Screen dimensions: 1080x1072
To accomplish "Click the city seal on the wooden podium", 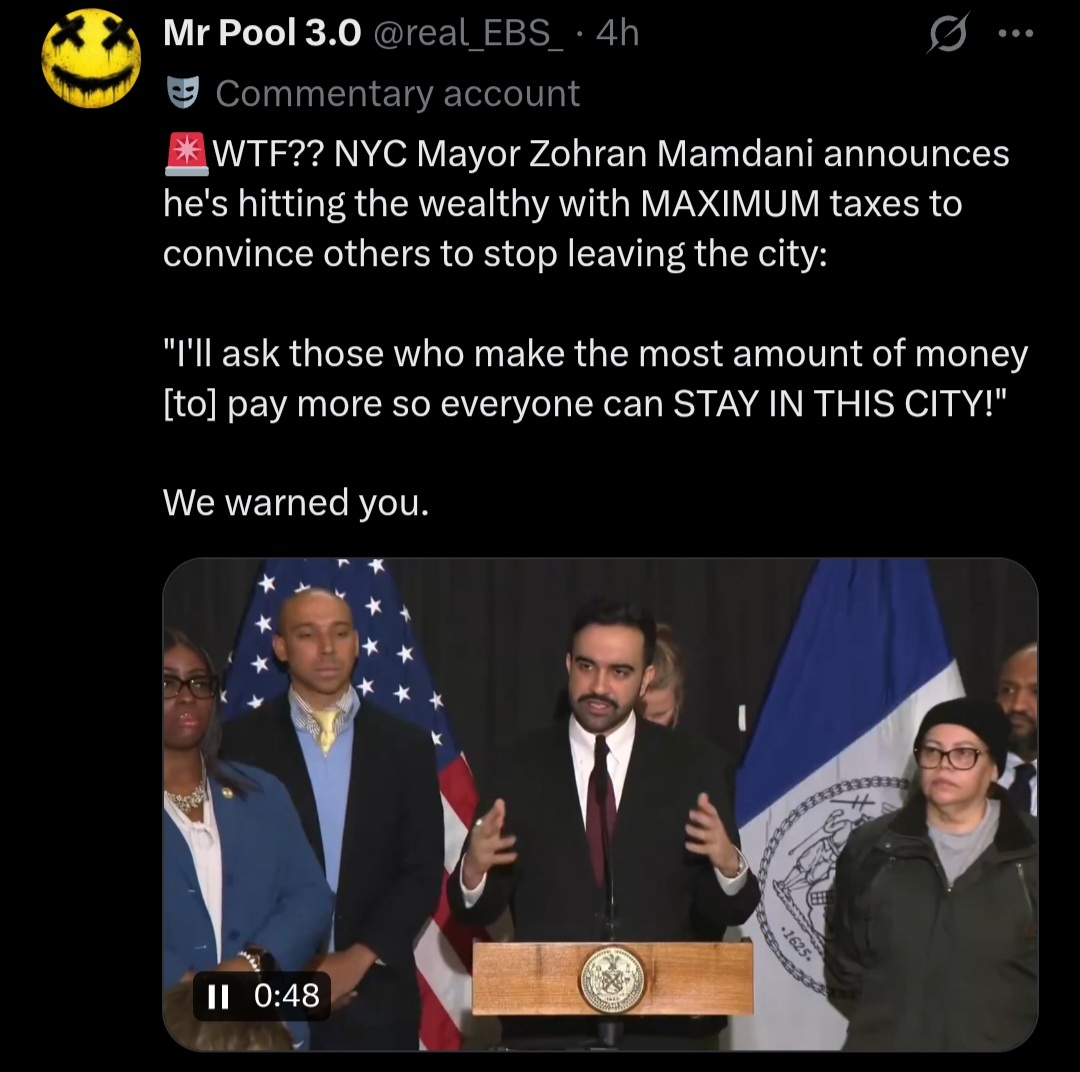I will coord(612,979).
